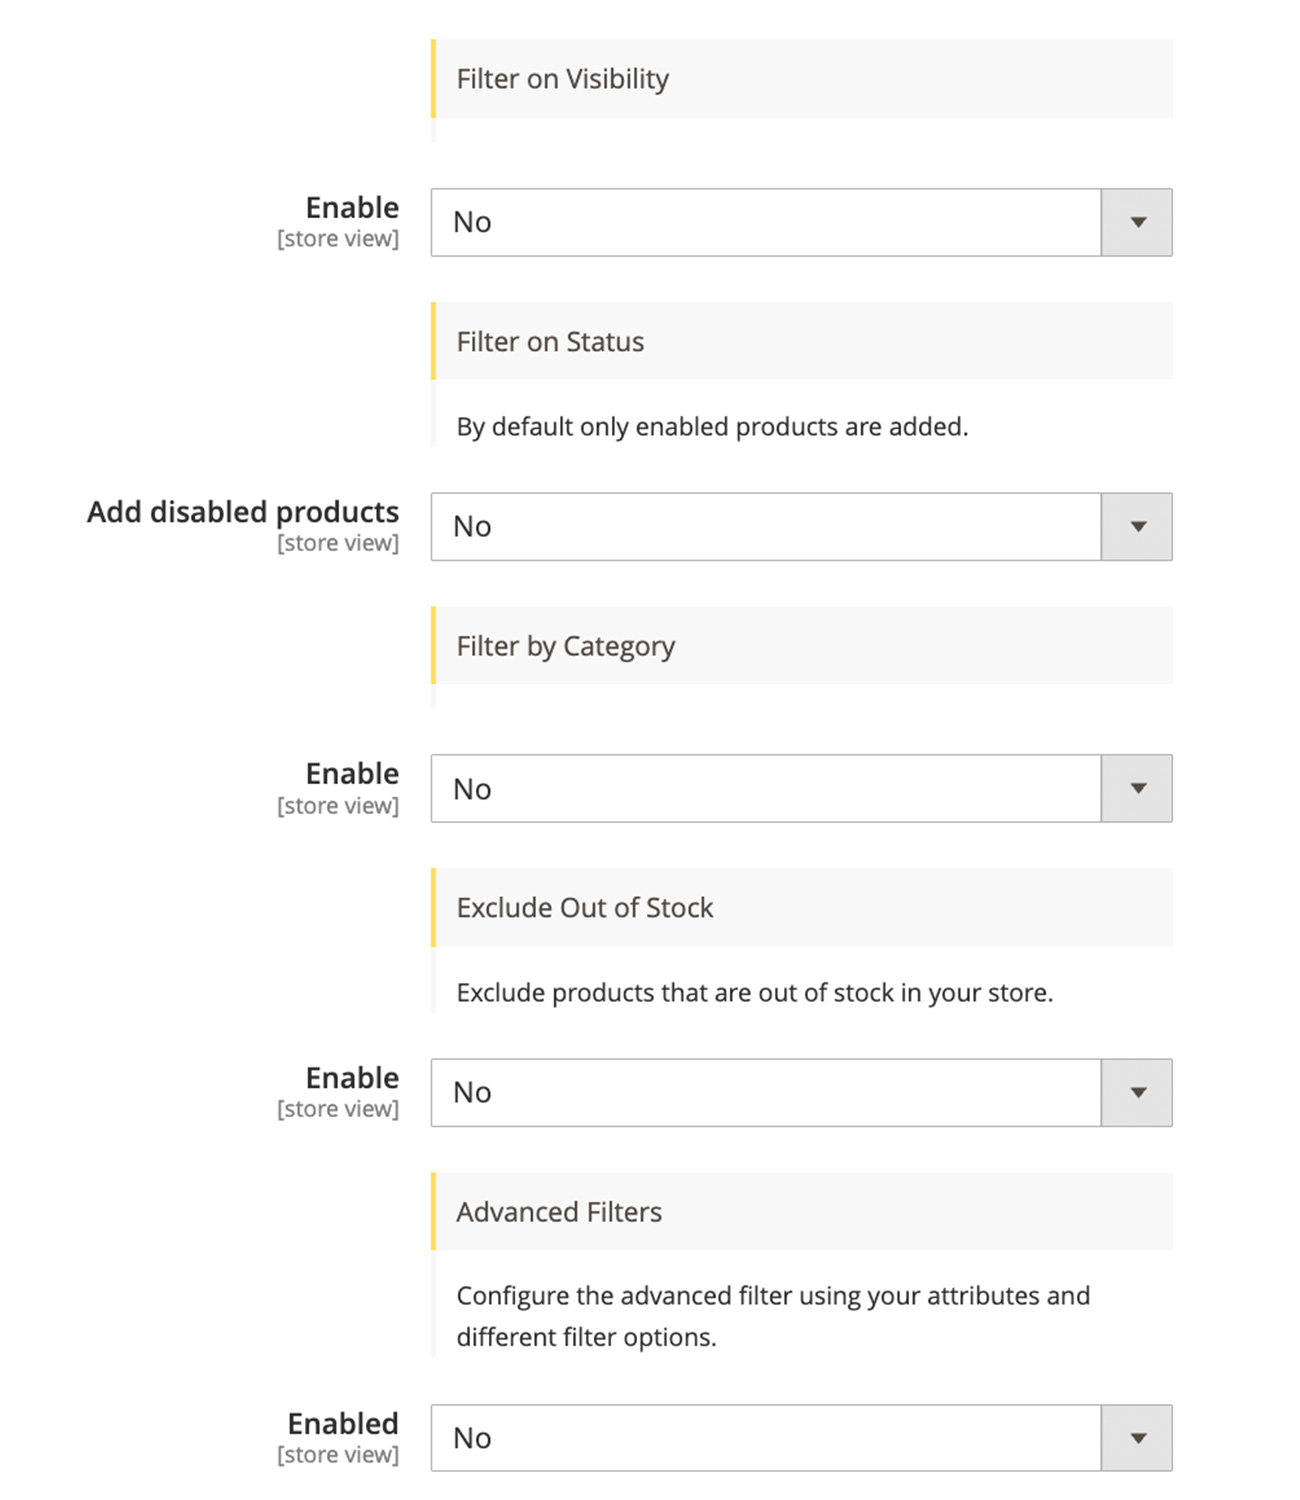Screen dimensions: 1300x1500
Task: Click the Advanced Filters section heading
Action: [x=559, y=1212]
